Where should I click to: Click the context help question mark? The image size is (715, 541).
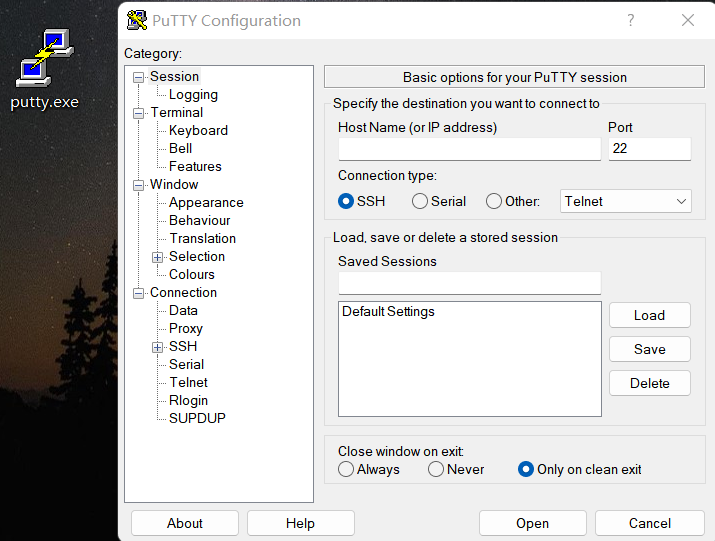click(630, 20)
